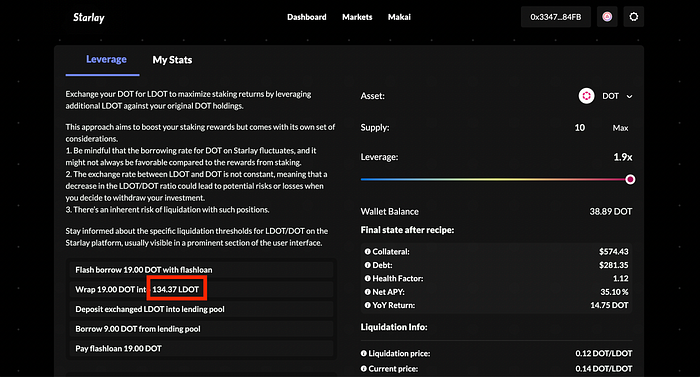Select the Leverage tab
The width and height of the screenshot is (700, 377).
pos(106,59)
